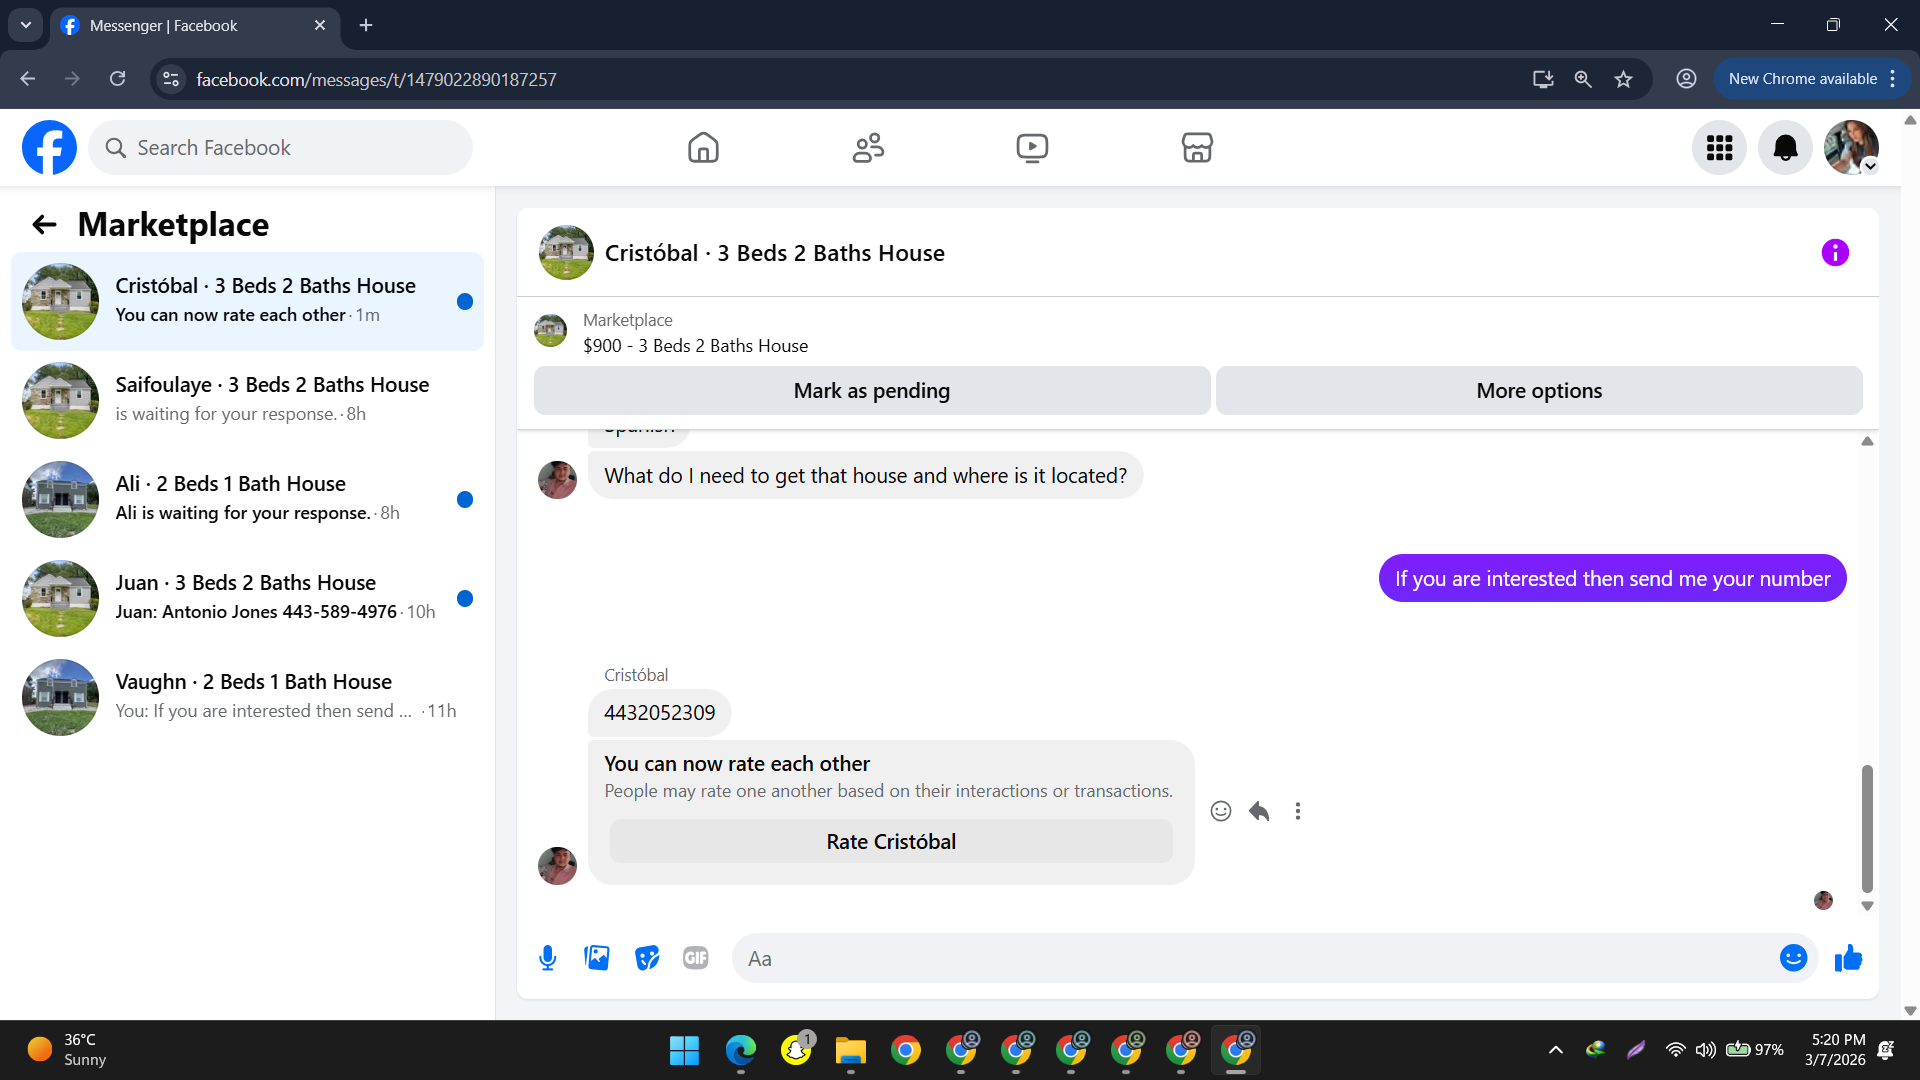
Task: Click the message "What do I need to get that house"
Action: click(x=865, y=476)
